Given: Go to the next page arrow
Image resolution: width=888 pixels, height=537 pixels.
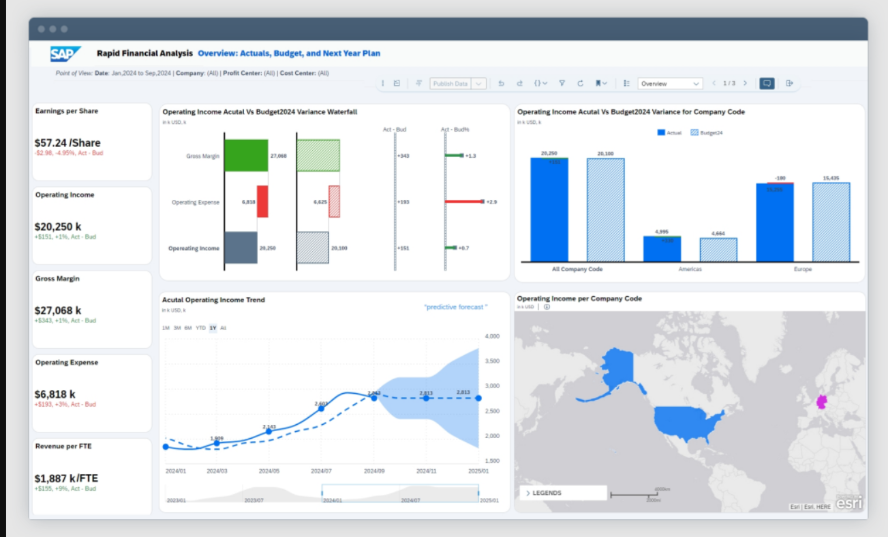Looking at the screenshot, I should [745, 83].
